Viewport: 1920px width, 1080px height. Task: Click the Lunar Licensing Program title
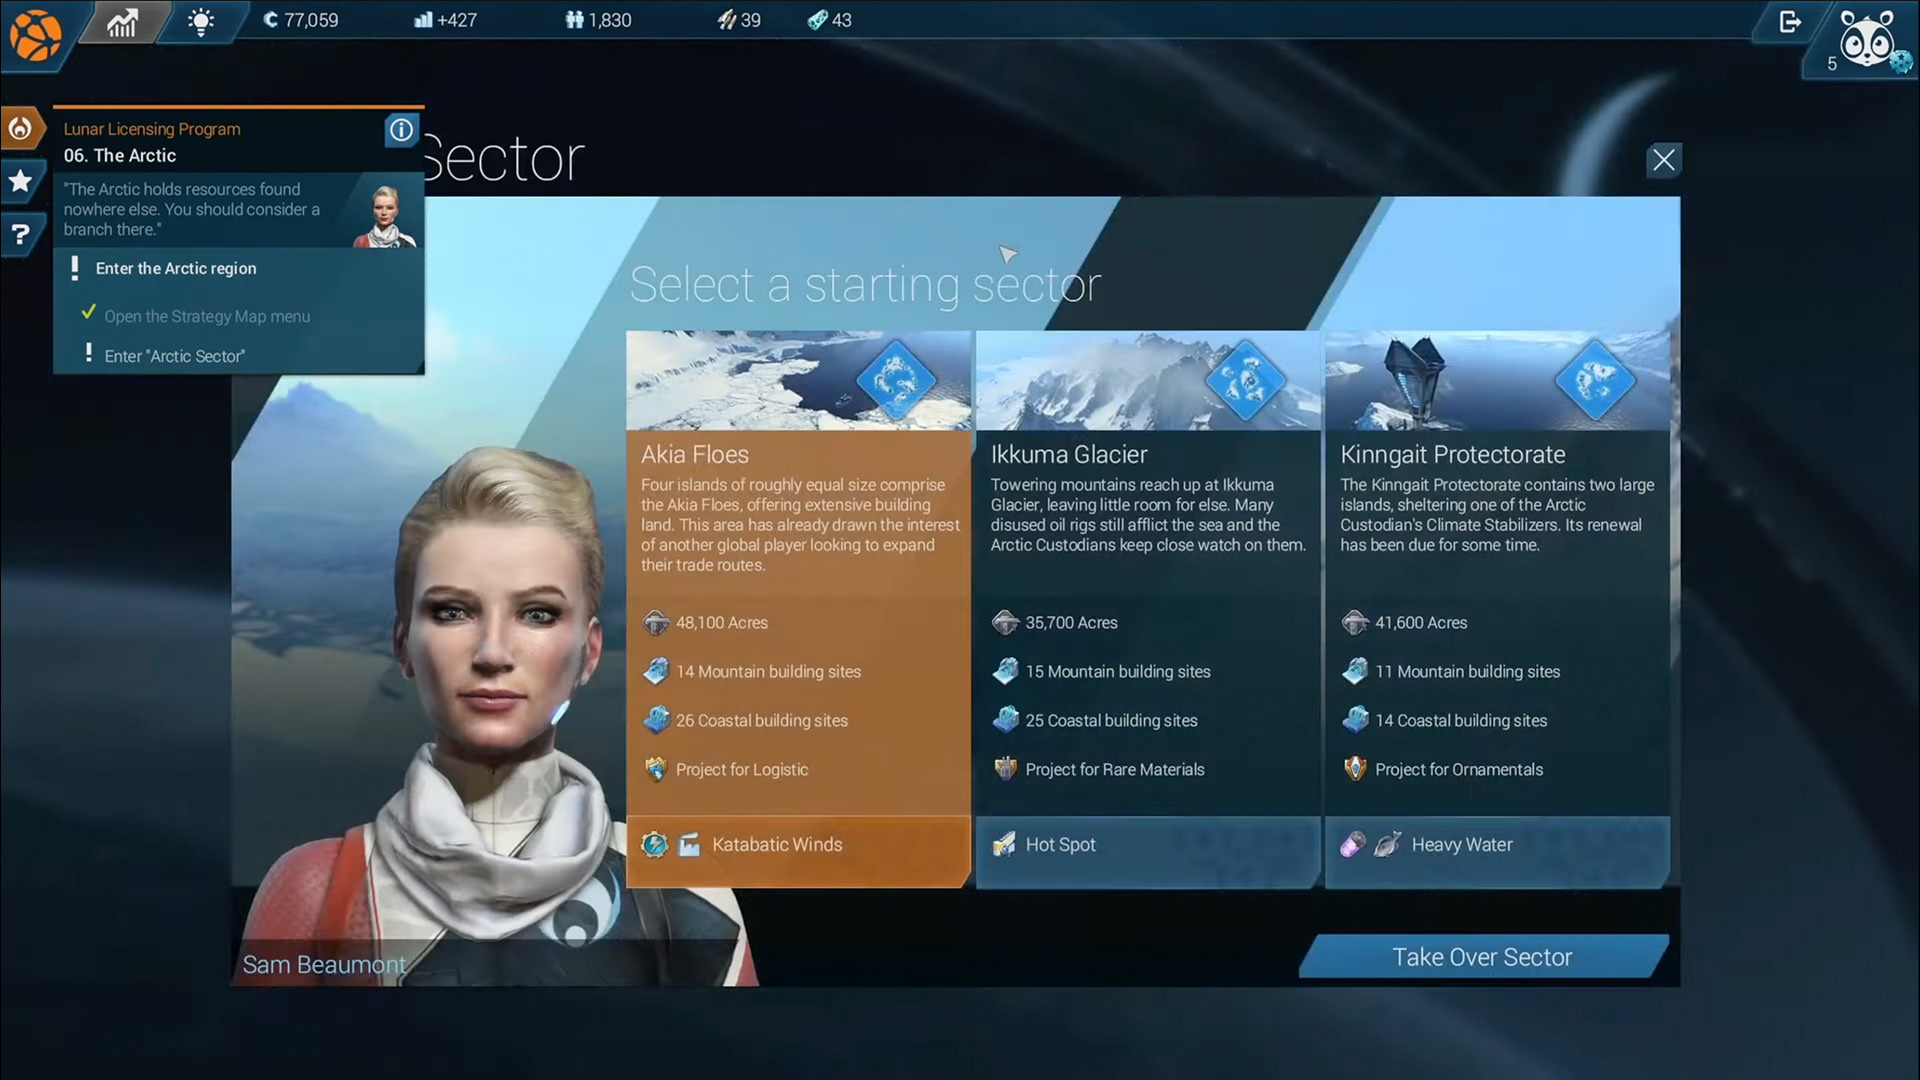coord(152,129)
